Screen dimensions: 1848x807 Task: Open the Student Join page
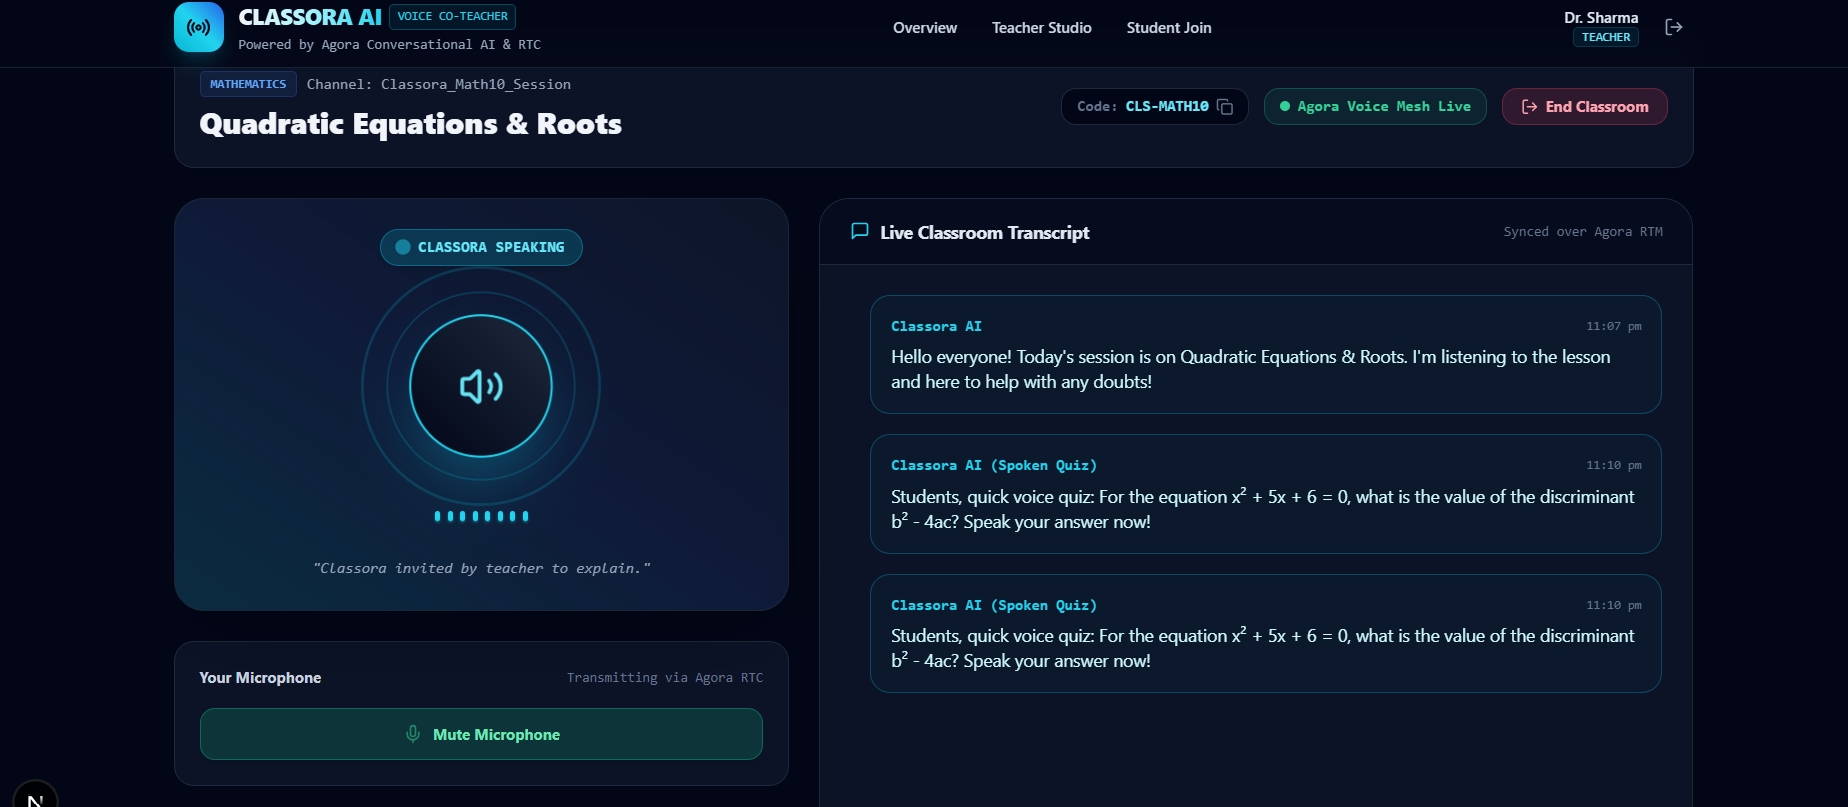click(1169, 28)
